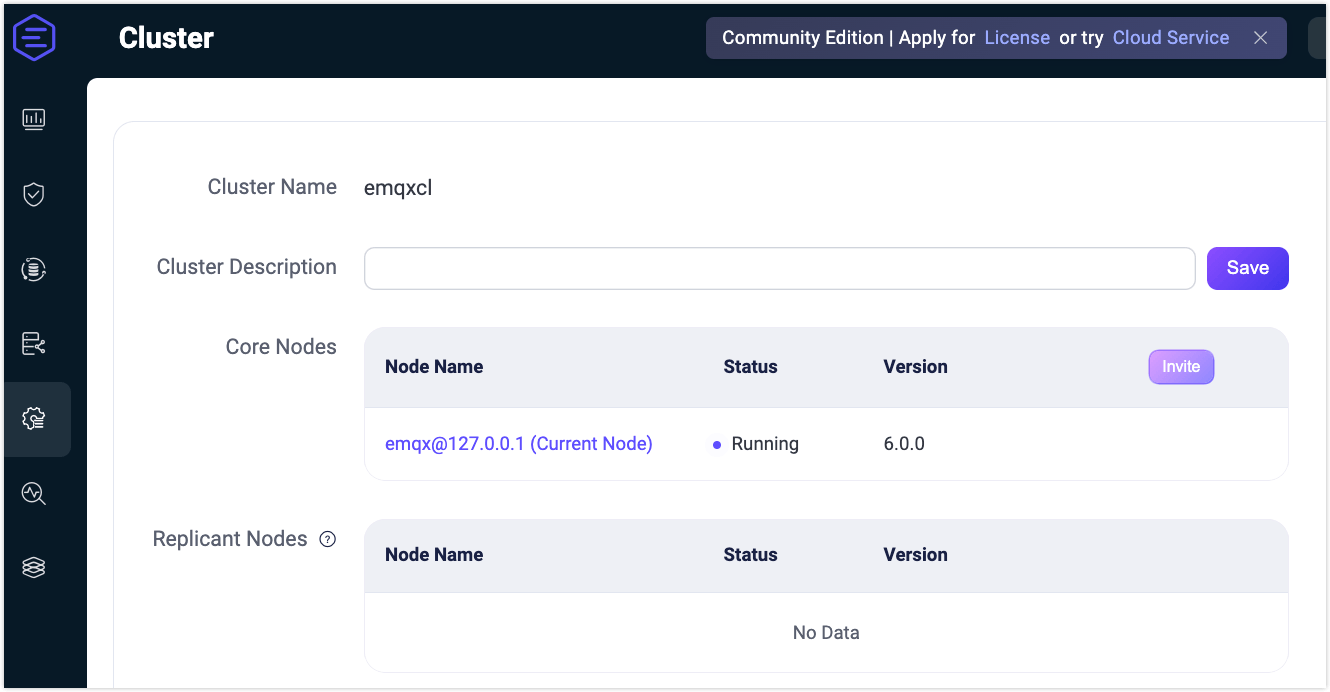Click the help icon beside Replicant Nodes
This screenshot has width=1330, height=692.
tap(327, 539)
